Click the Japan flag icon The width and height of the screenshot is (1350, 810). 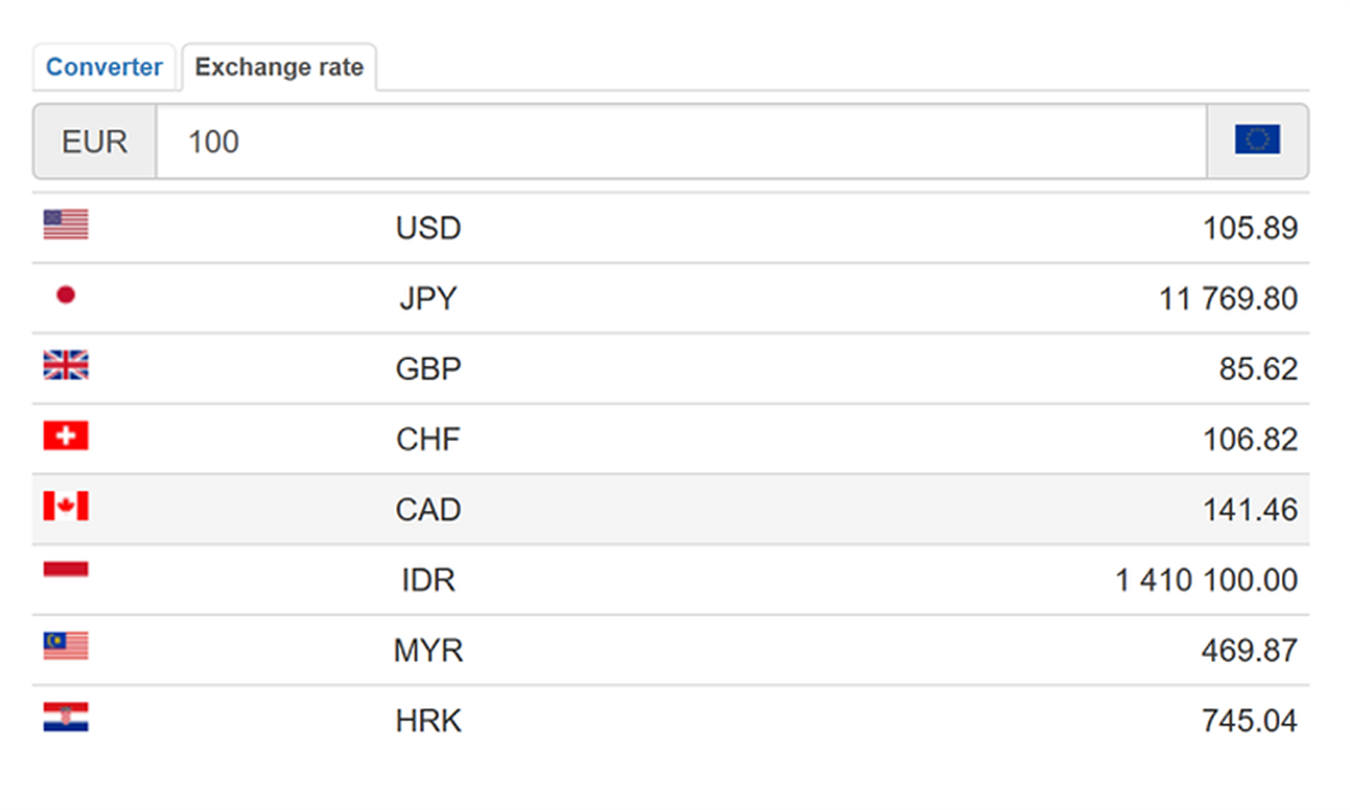click(66, 295)
